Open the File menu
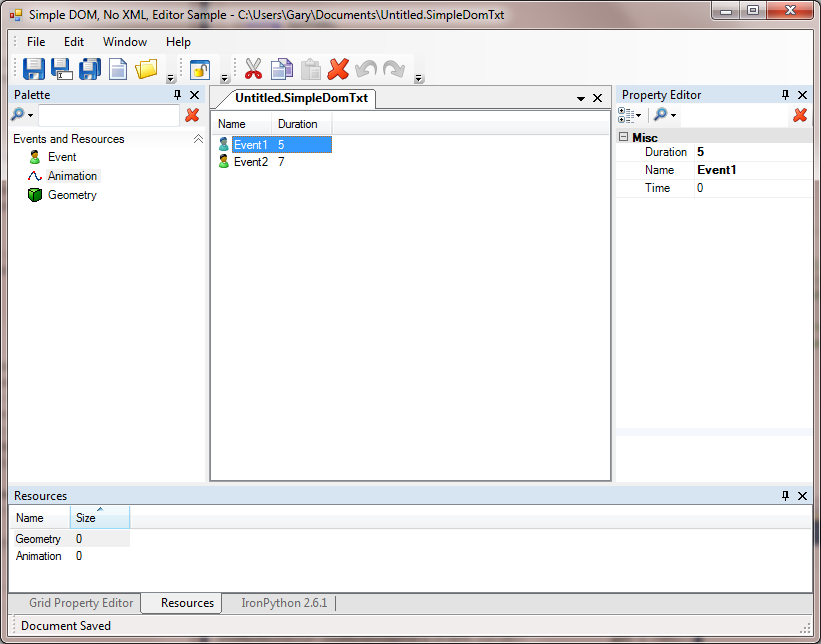The height and width of the screenshot is (644, 821). [36, 42]
